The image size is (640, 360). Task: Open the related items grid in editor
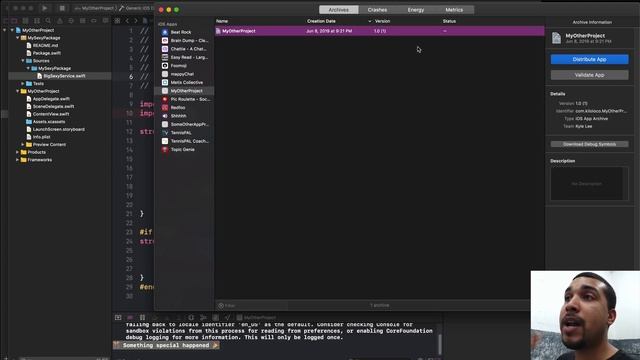[x=118, y=20]
